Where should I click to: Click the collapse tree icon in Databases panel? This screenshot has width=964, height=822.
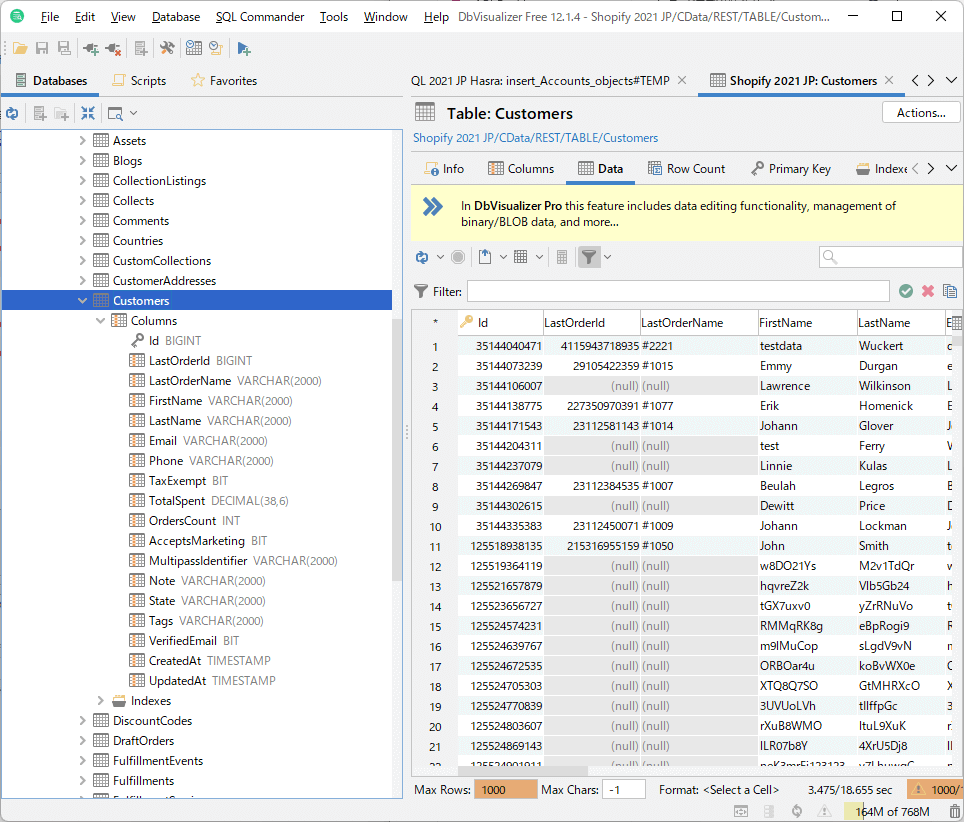(88, 114)
